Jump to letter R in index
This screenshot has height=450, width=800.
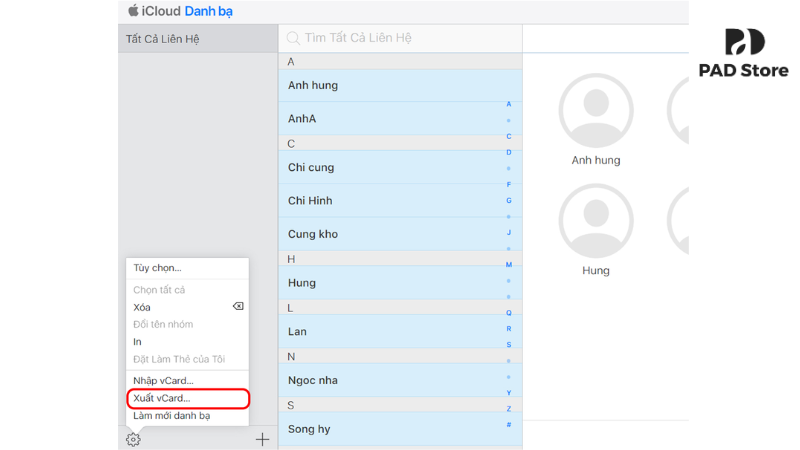pos(509,329)
